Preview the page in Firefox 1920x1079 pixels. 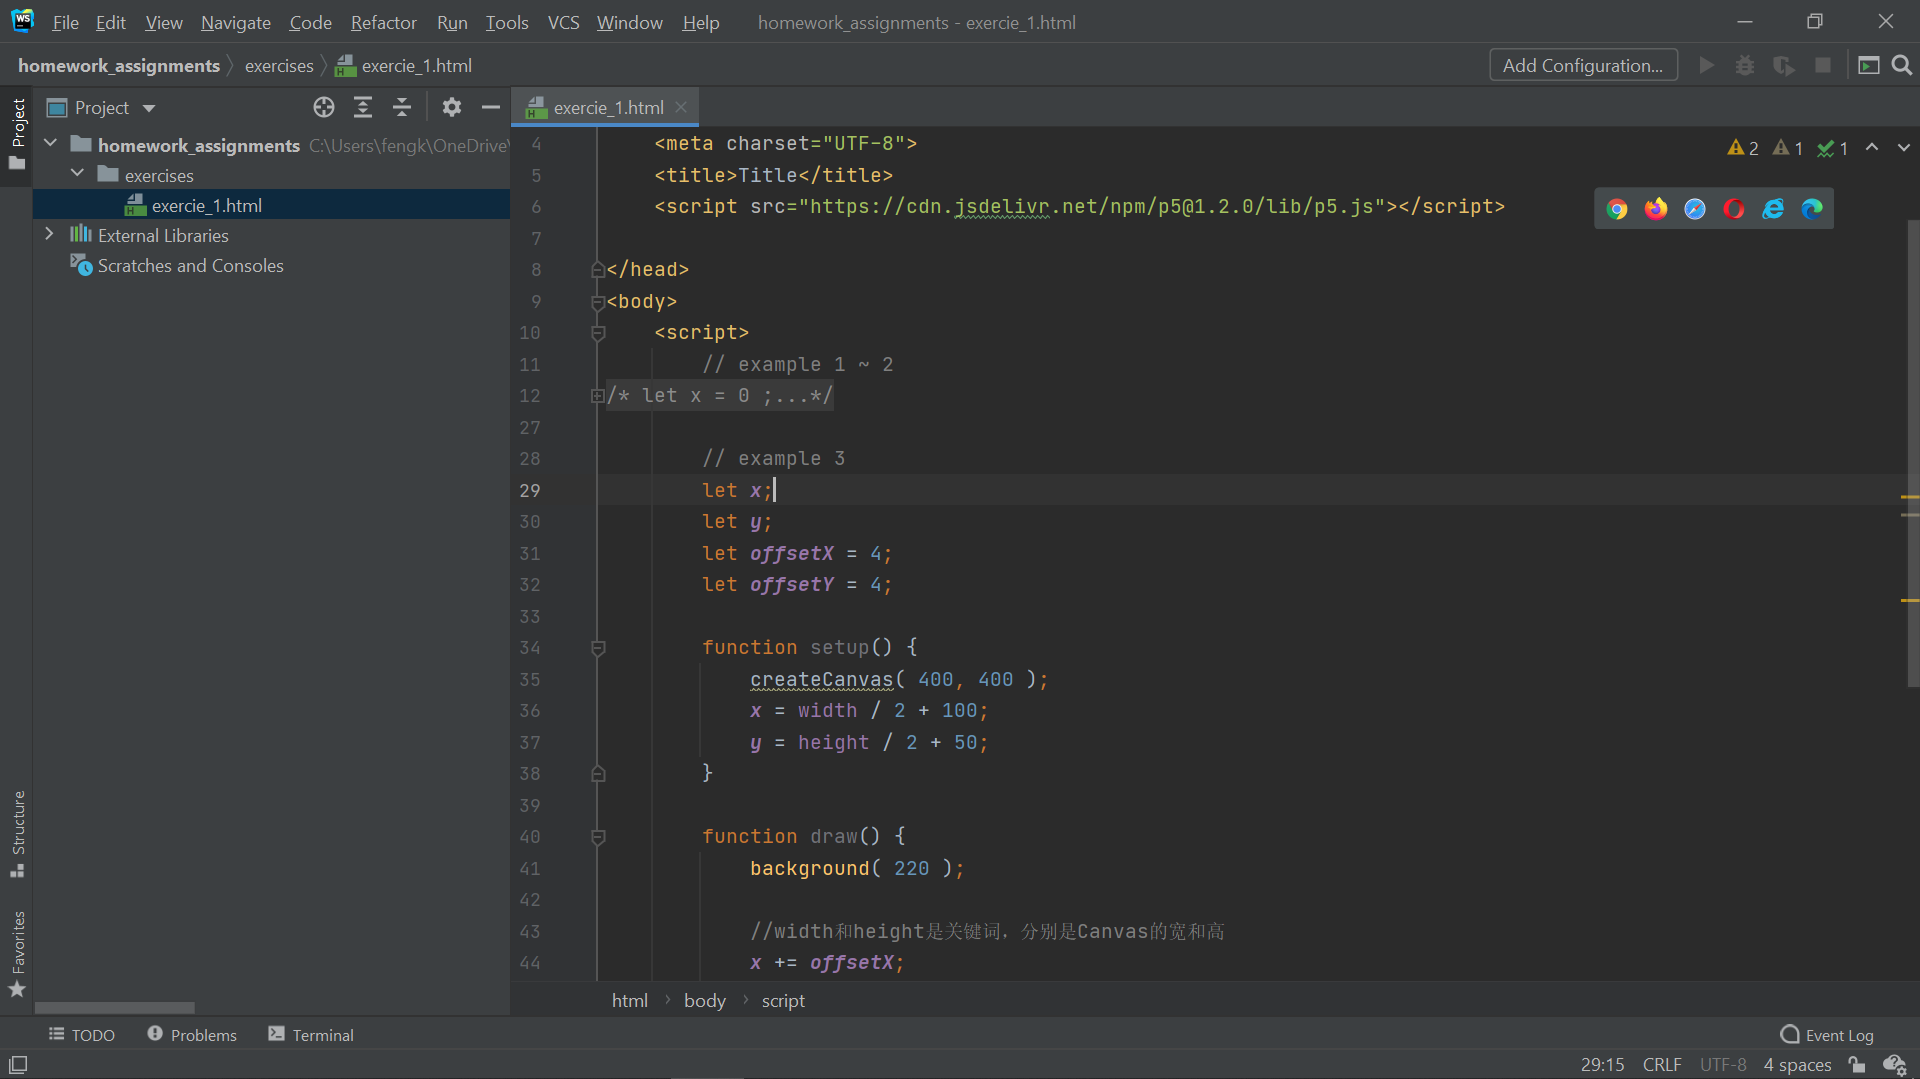tap(1656, 208)
